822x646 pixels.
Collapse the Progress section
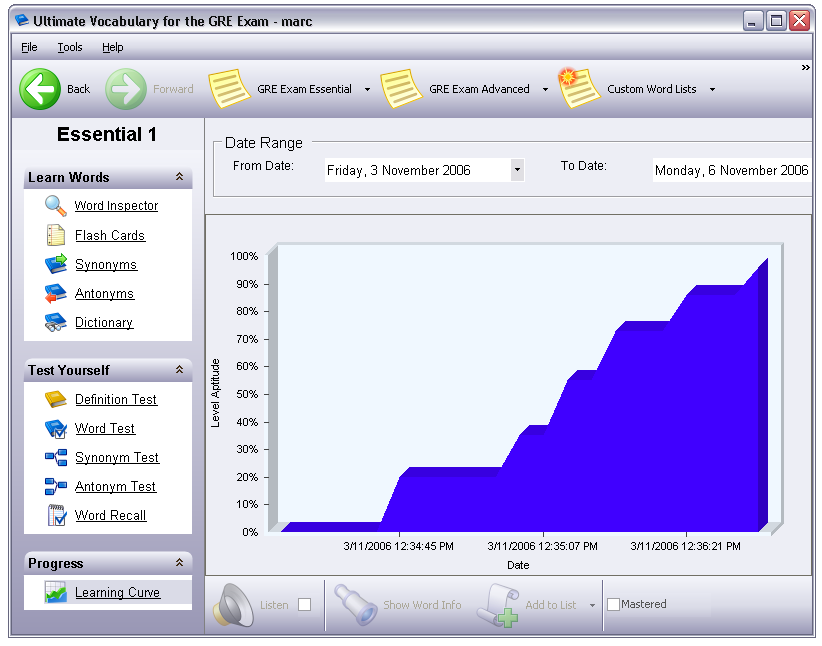point(179,563)
